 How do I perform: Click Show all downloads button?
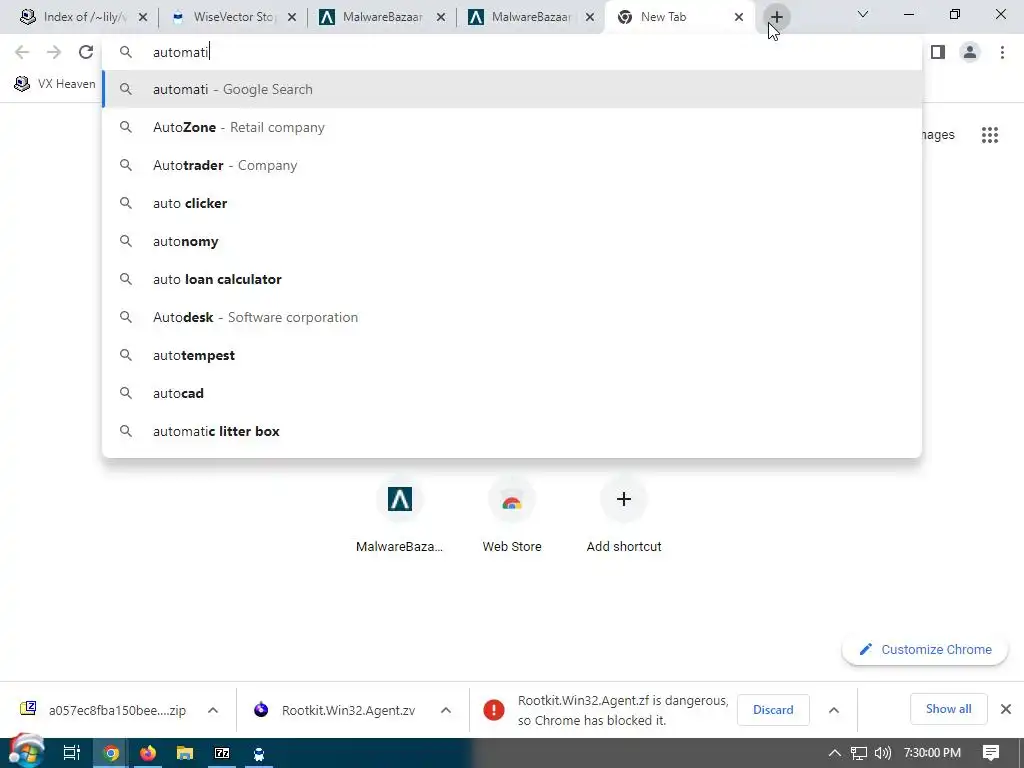coord(948,709)
